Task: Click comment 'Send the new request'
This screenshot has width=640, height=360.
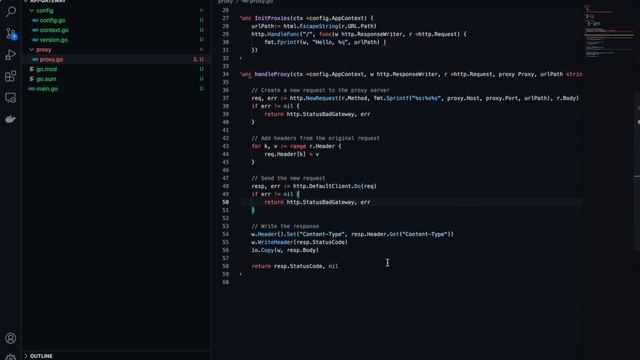Action: coord(288,178)
